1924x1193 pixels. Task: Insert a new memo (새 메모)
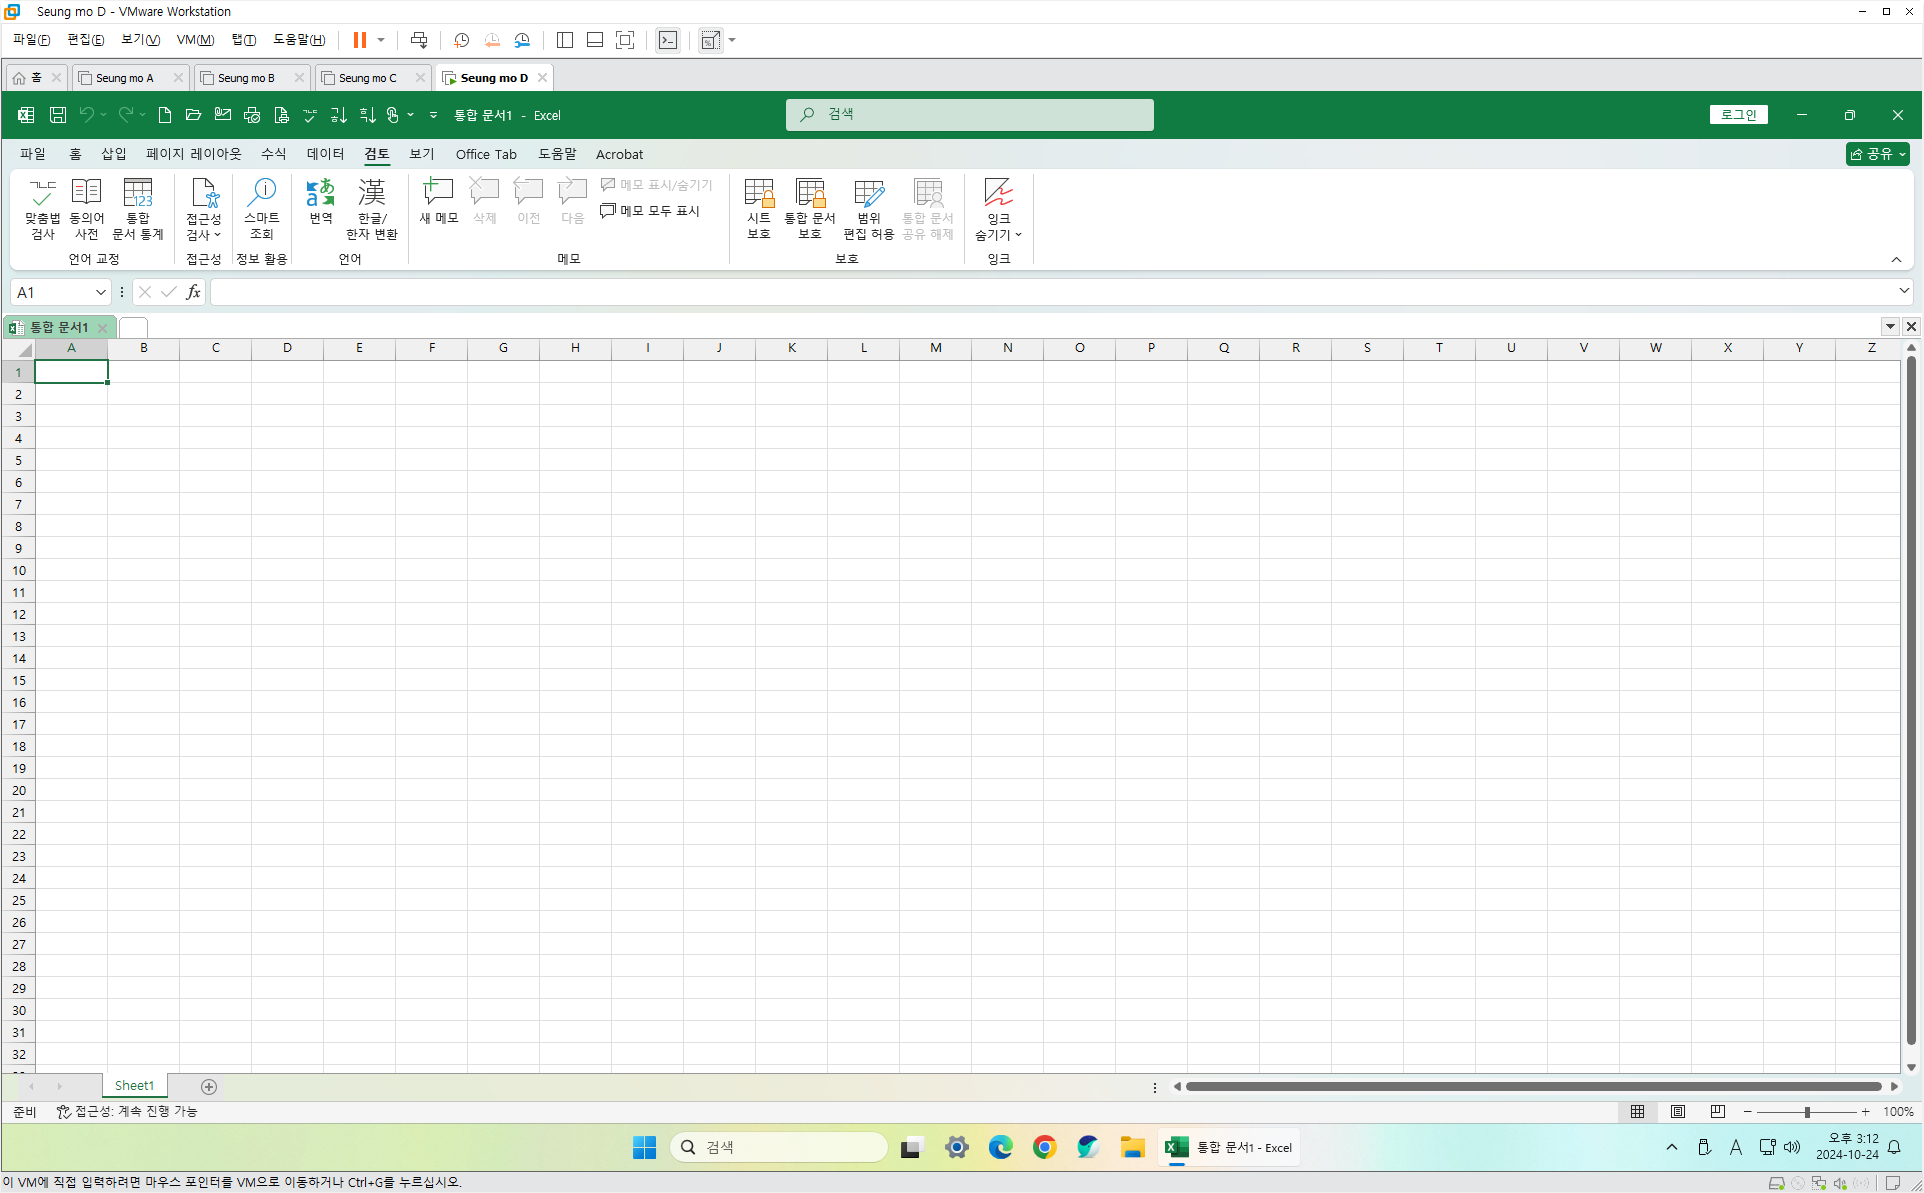click(x=438, y=200)
